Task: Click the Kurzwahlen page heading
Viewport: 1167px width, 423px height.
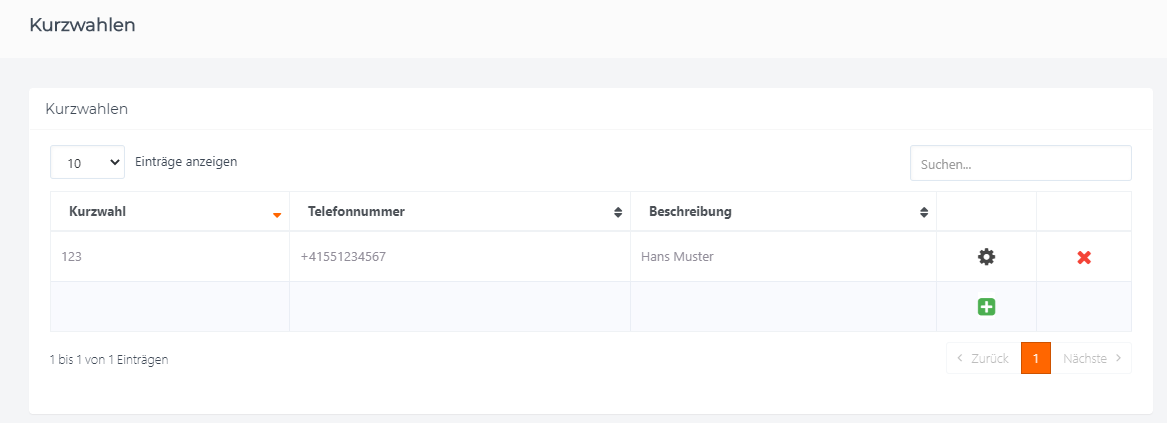Action: tap(82, 25)
